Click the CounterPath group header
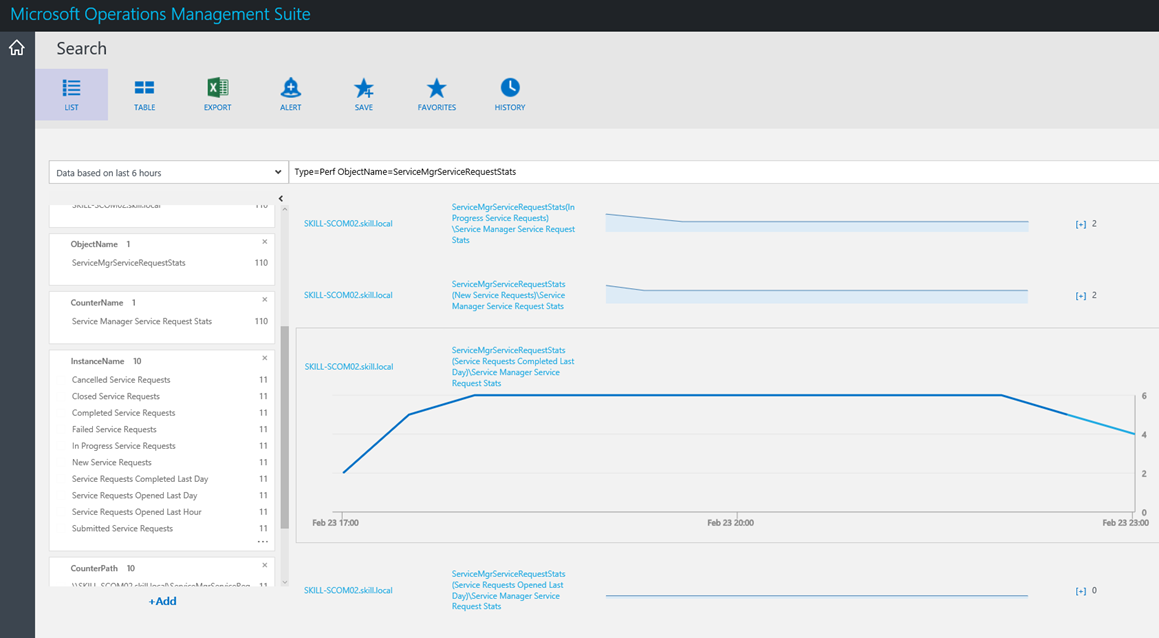The height and width of the screenshot is (638, 1159). coord(94,568)
